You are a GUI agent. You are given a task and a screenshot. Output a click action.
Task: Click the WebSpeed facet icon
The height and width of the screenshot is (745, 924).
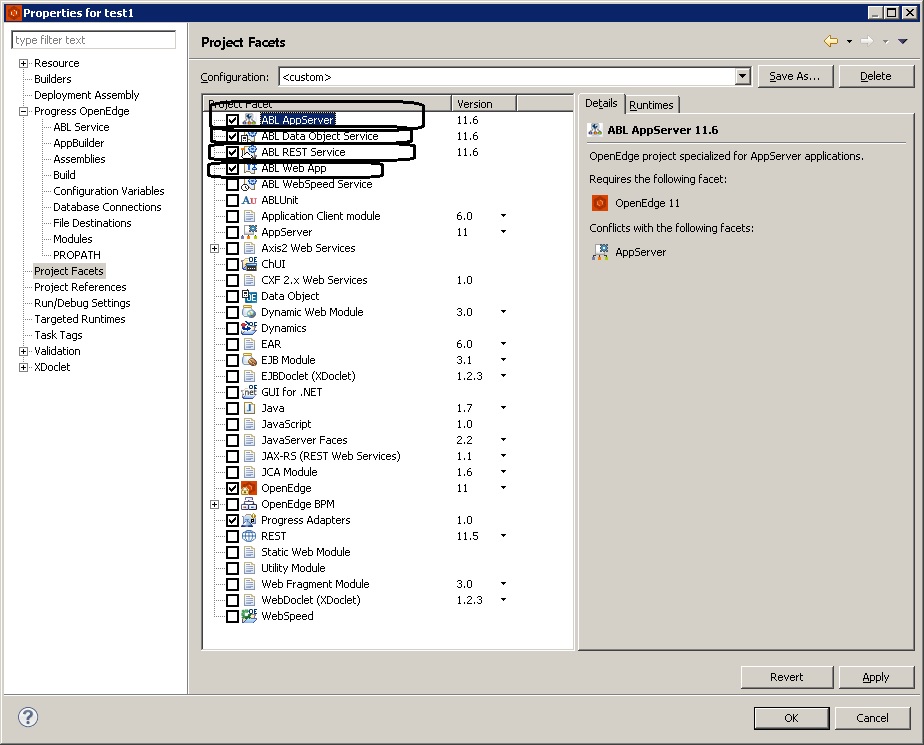[249, 616]
